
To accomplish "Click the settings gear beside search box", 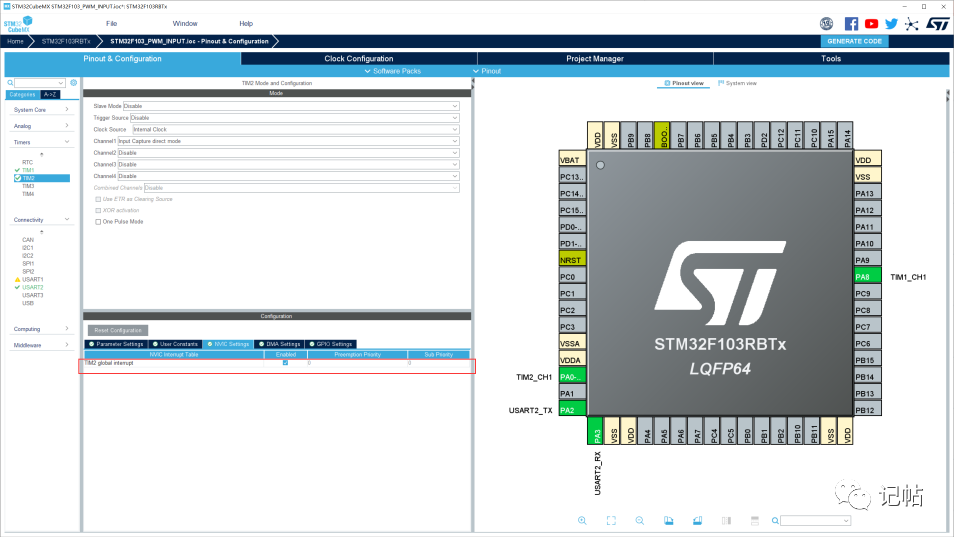I will tap(74, 83).
